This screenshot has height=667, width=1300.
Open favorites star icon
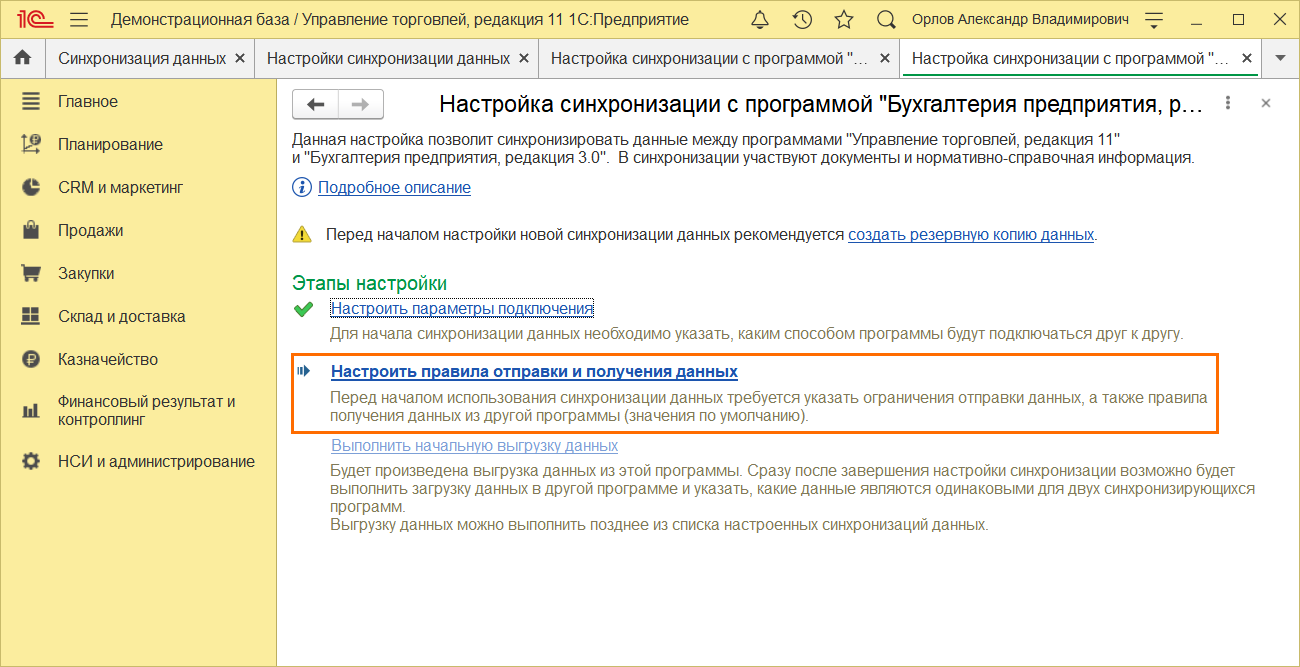coord(844,20)
